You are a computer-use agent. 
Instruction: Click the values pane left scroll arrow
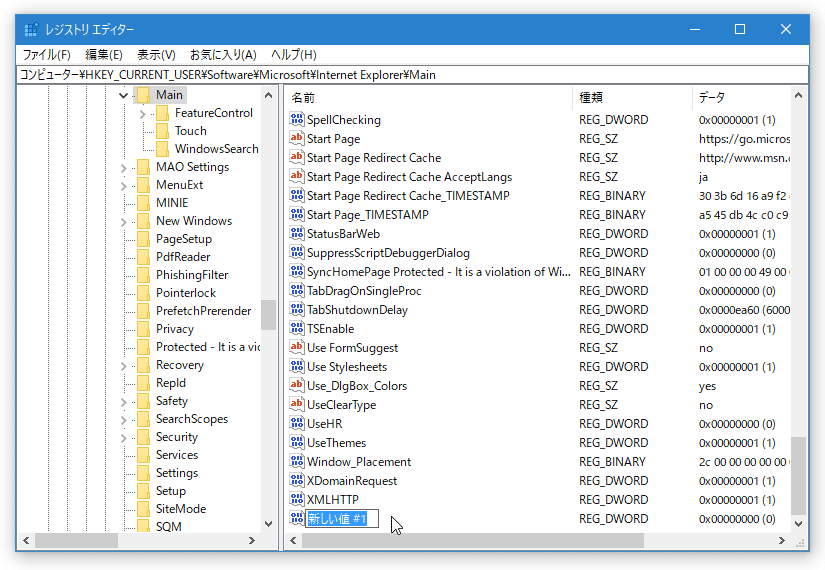pos(293,540)
